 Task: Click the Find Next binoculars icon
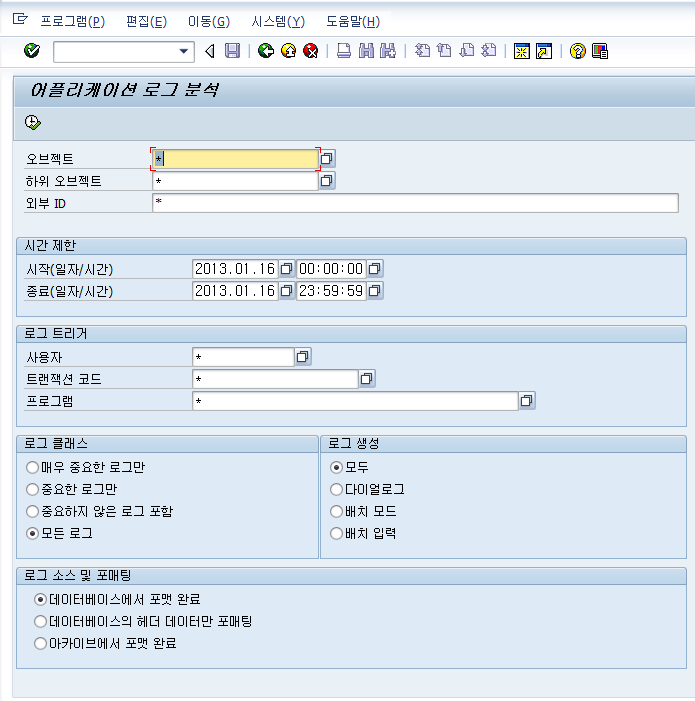click(388, 51)
